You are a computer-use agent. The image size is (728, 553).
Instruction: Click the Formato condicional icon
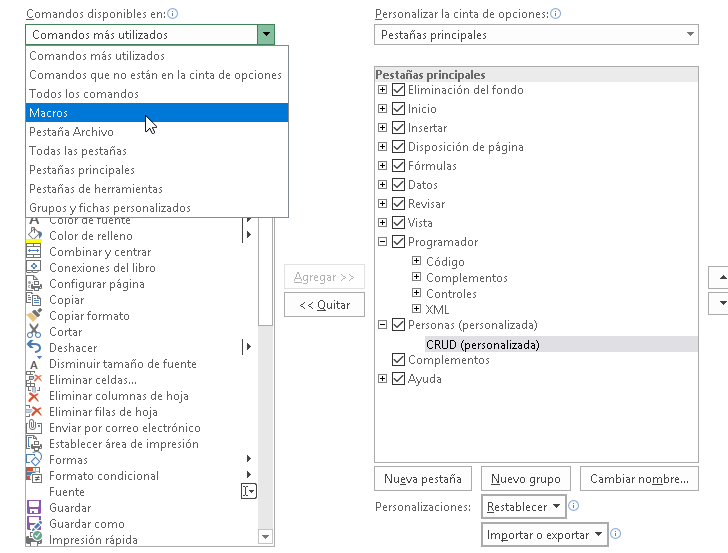coord(34,475)
